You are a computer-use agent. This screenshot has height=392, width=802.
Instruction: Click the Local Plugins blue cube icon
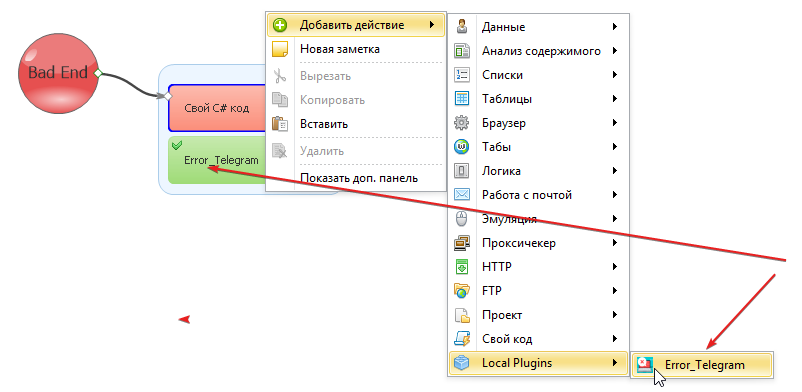pyautogui.click(x=462, y=363)
